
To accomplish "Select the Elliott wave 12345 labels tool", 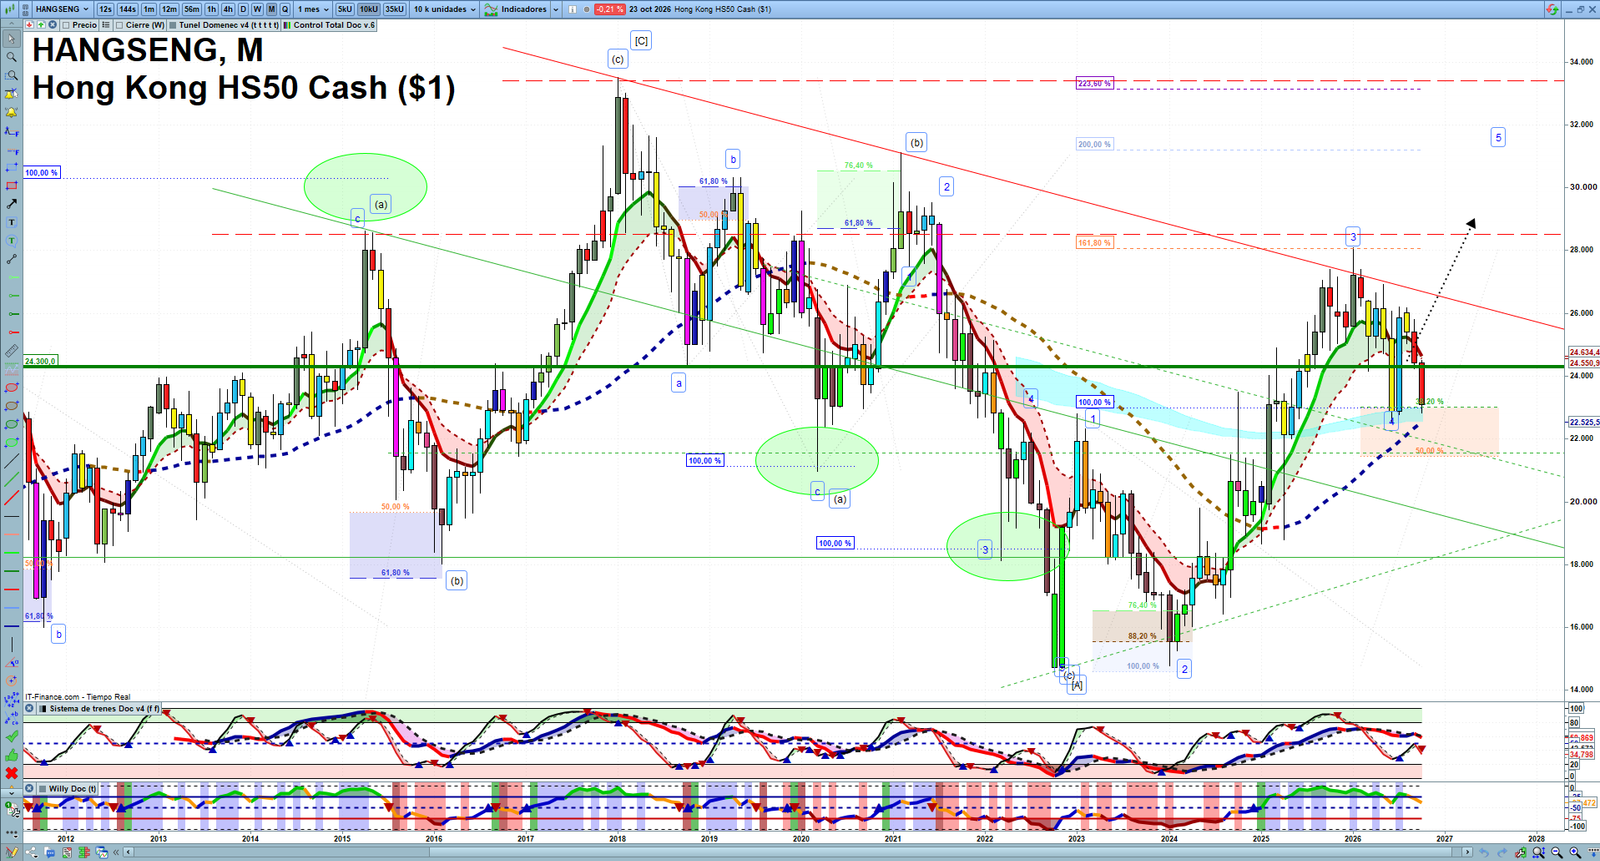I will pyautogui.click(x=12, y=701).
